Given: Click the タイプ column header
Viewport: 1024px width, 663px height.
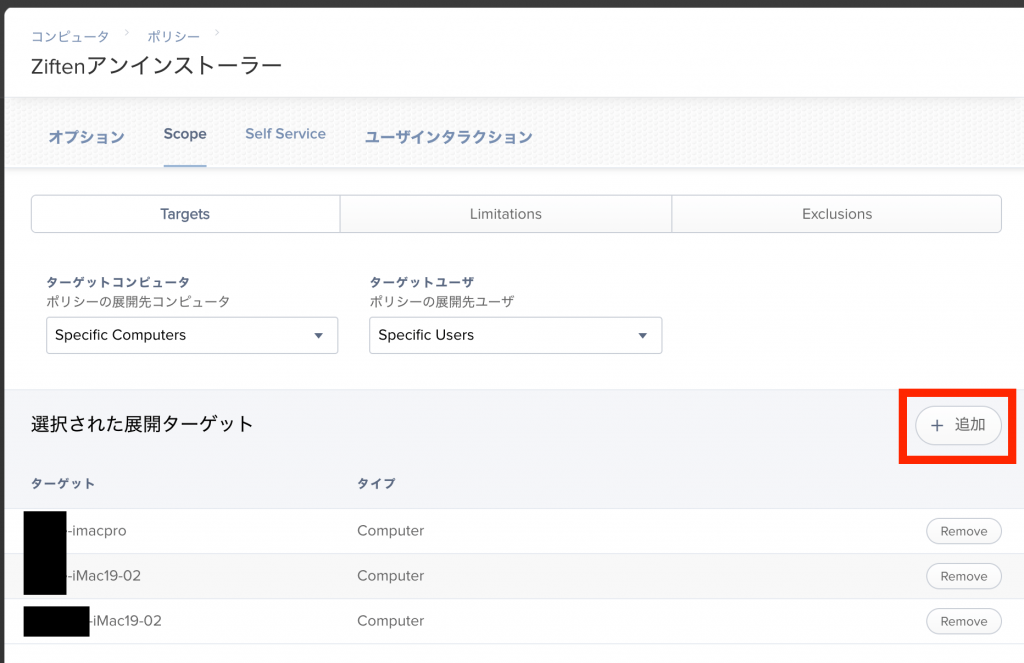Looking at the screenshot, I should click(x=376, y=483).
